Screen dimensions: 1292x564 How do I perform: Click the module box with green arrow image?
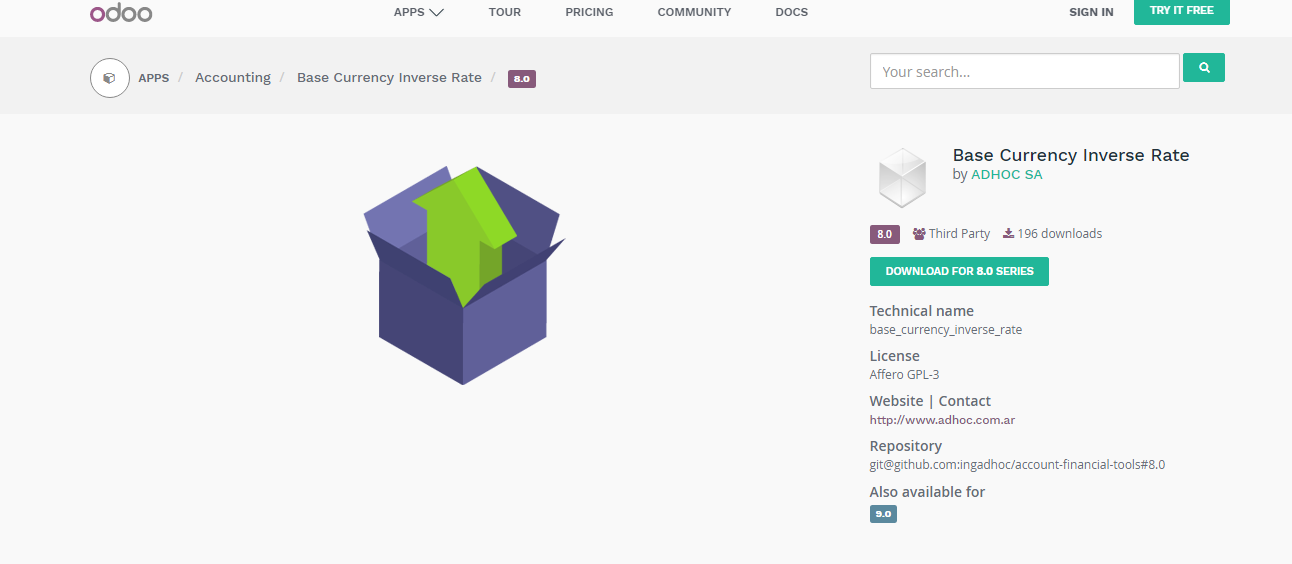(464, 275)
